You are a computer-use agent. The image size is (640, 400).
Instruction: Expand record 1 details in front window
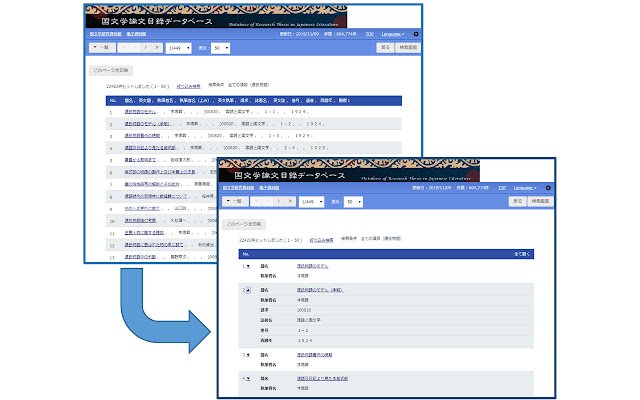pyautogui.click(x=248, y=267)
